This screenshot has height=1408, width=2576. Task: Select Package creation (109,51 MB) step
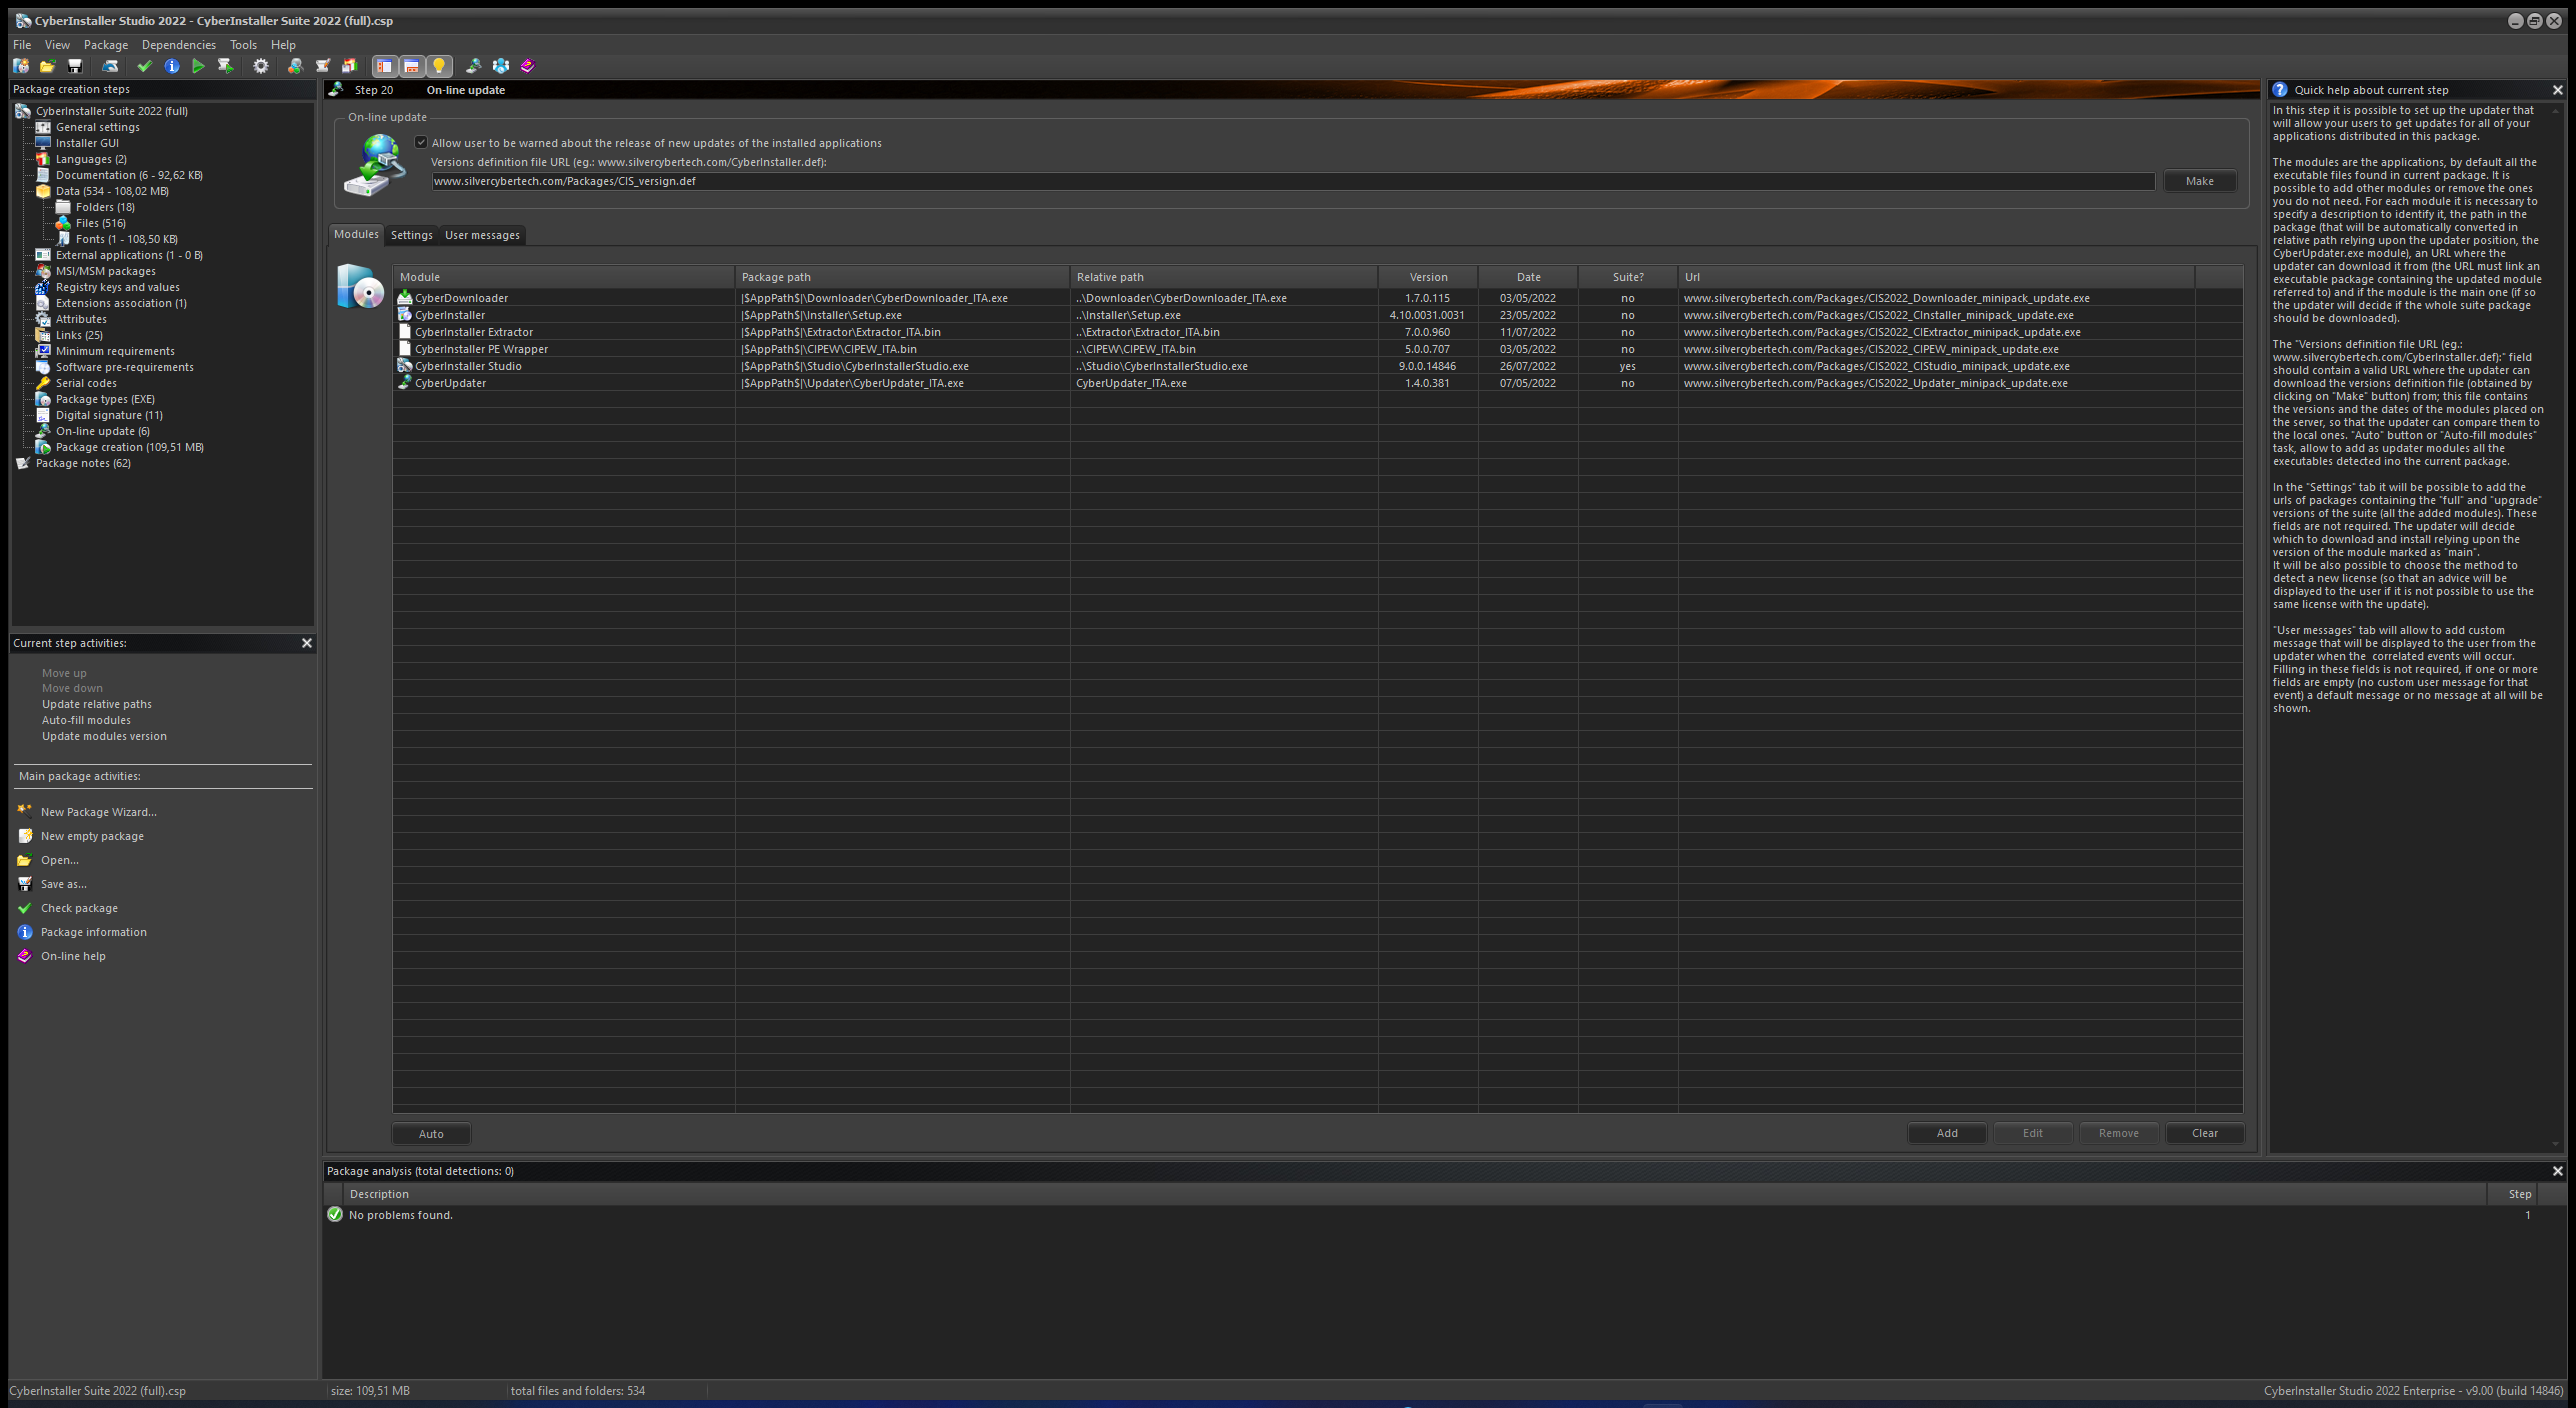tap(130, 447)
